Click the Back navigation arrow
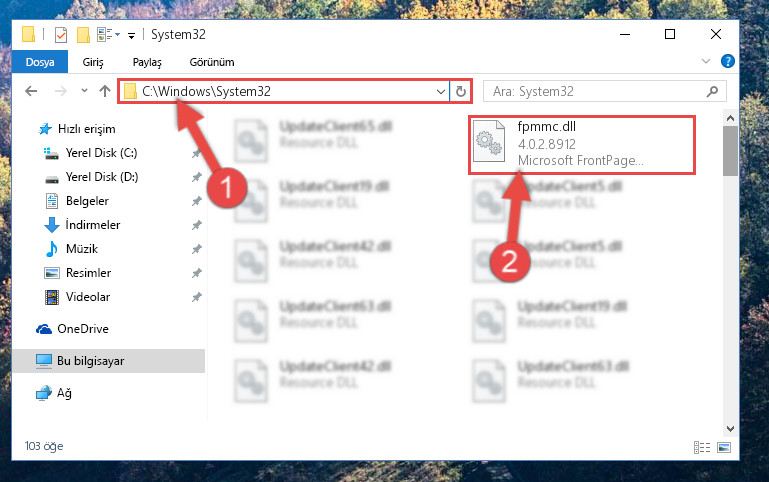 pos(31,91)
